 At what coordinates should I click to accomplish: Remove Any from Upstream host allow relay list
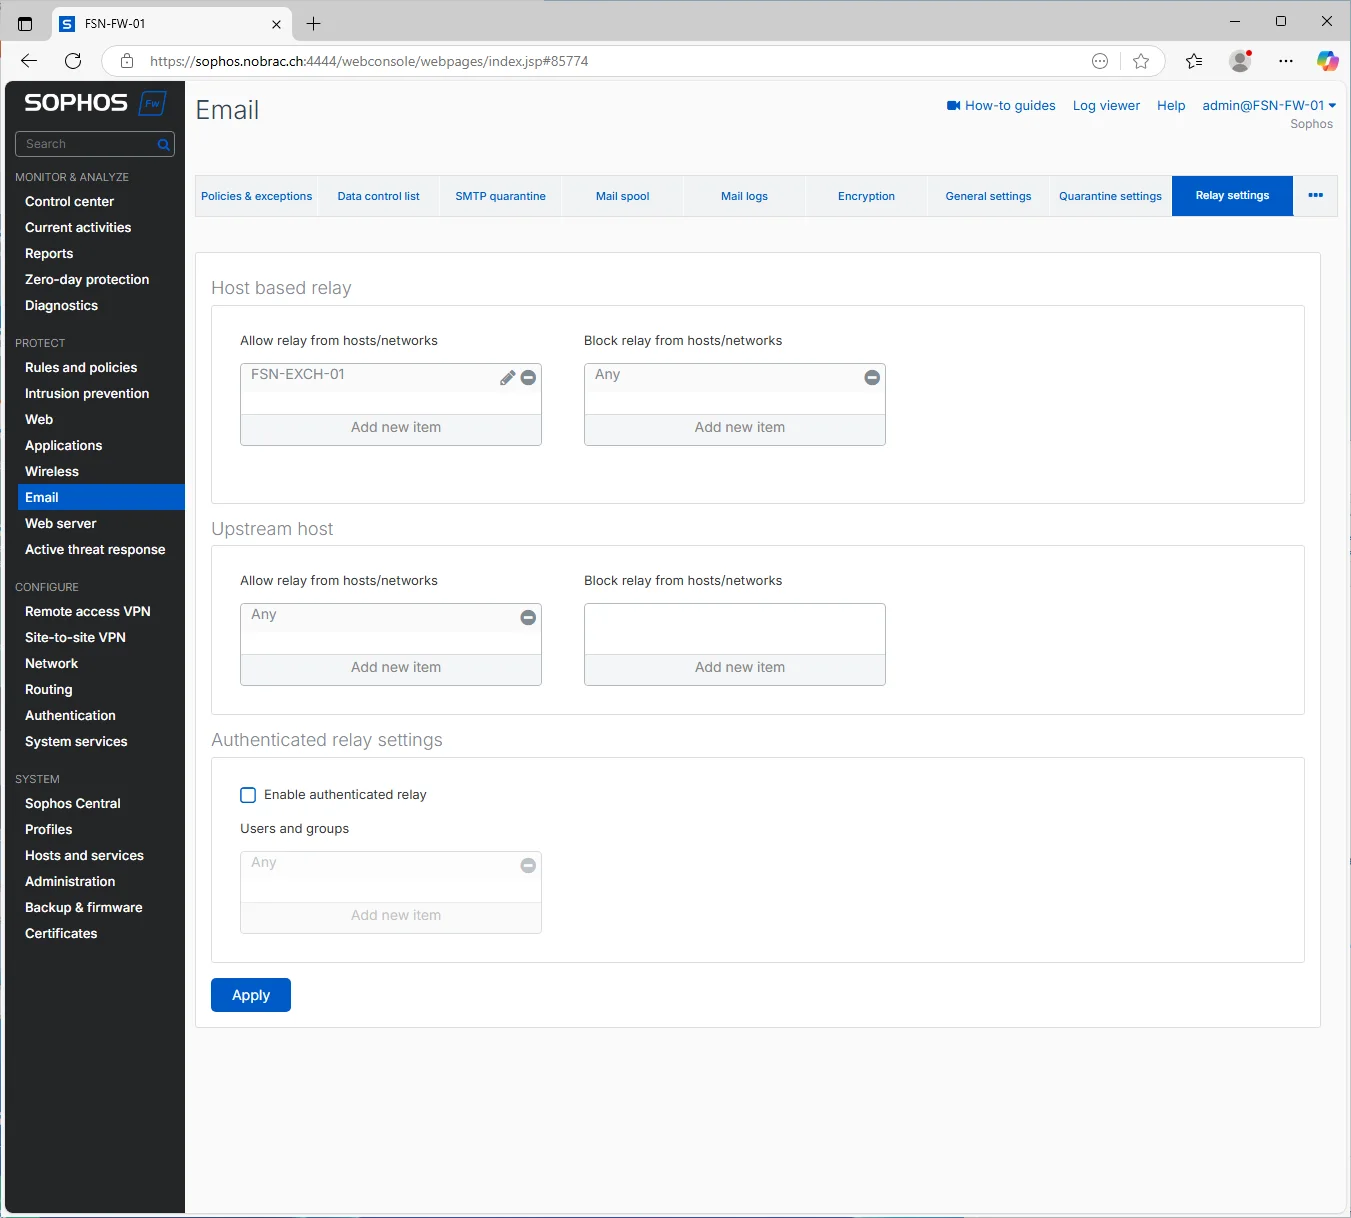coord(528,618)
